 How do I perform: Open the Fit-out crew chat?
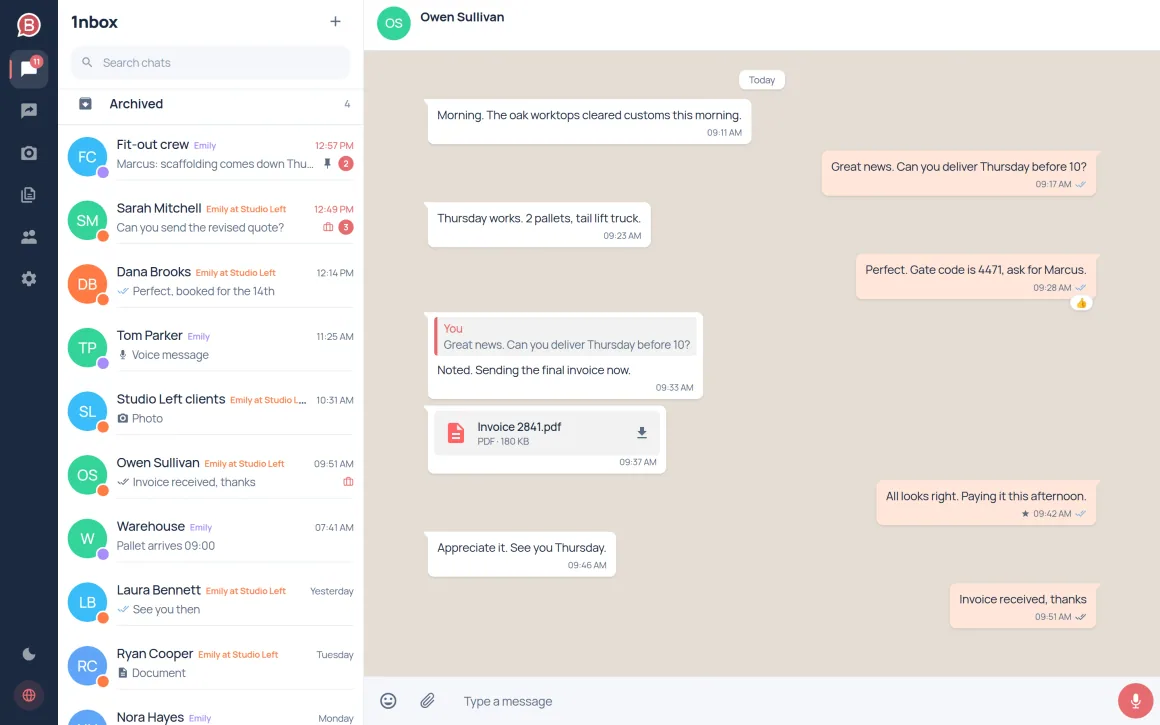pyautogui.click(x=211, y=155)
